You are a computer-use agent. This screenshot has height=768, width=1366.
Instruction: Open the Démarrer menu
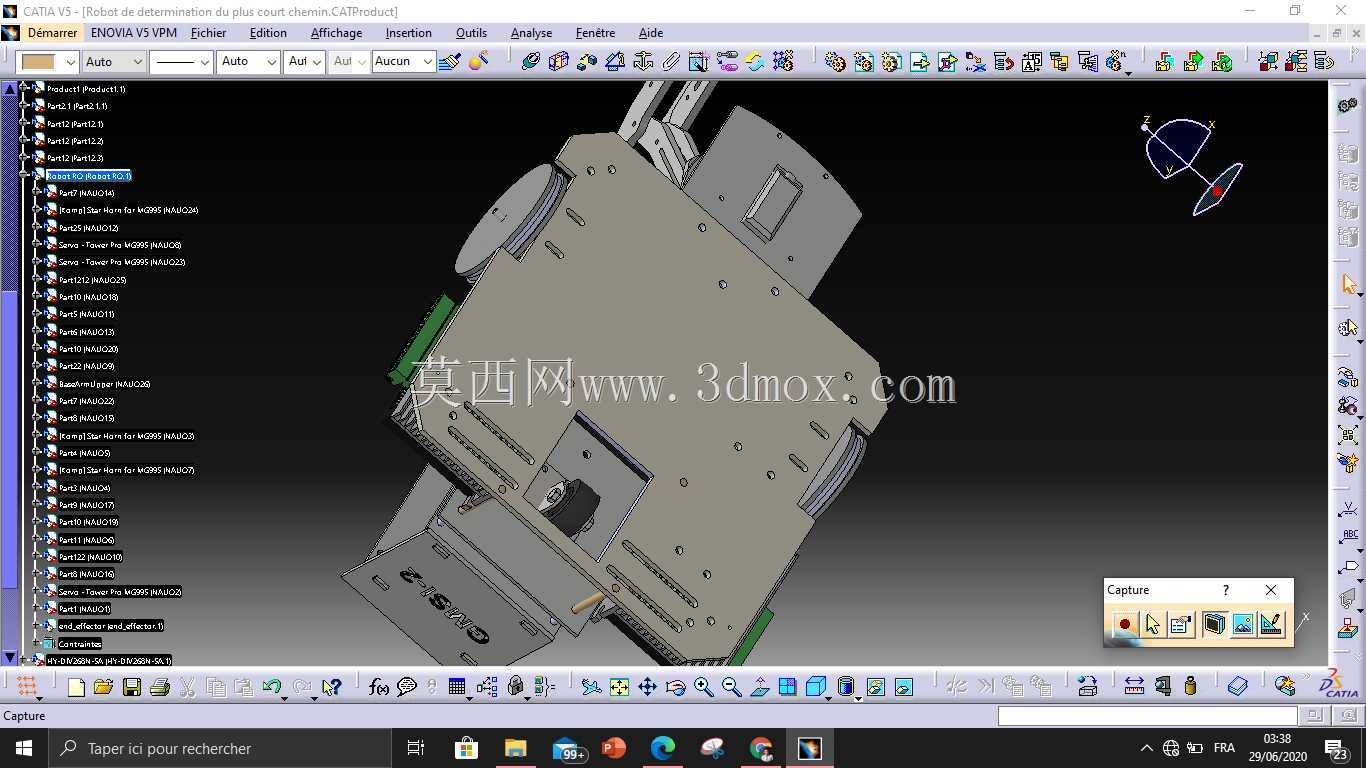[52, 33]
